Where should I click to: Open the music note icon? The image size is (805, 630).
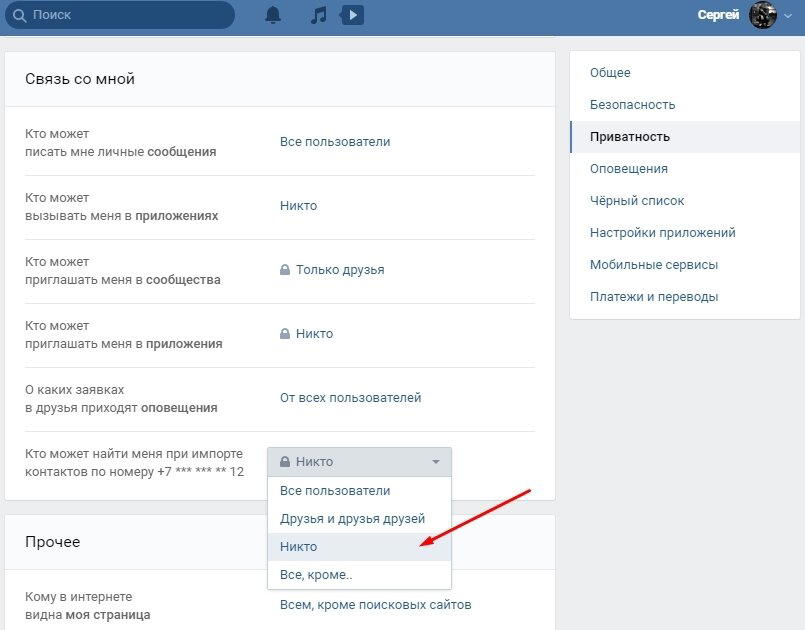(x=318, y=15)
